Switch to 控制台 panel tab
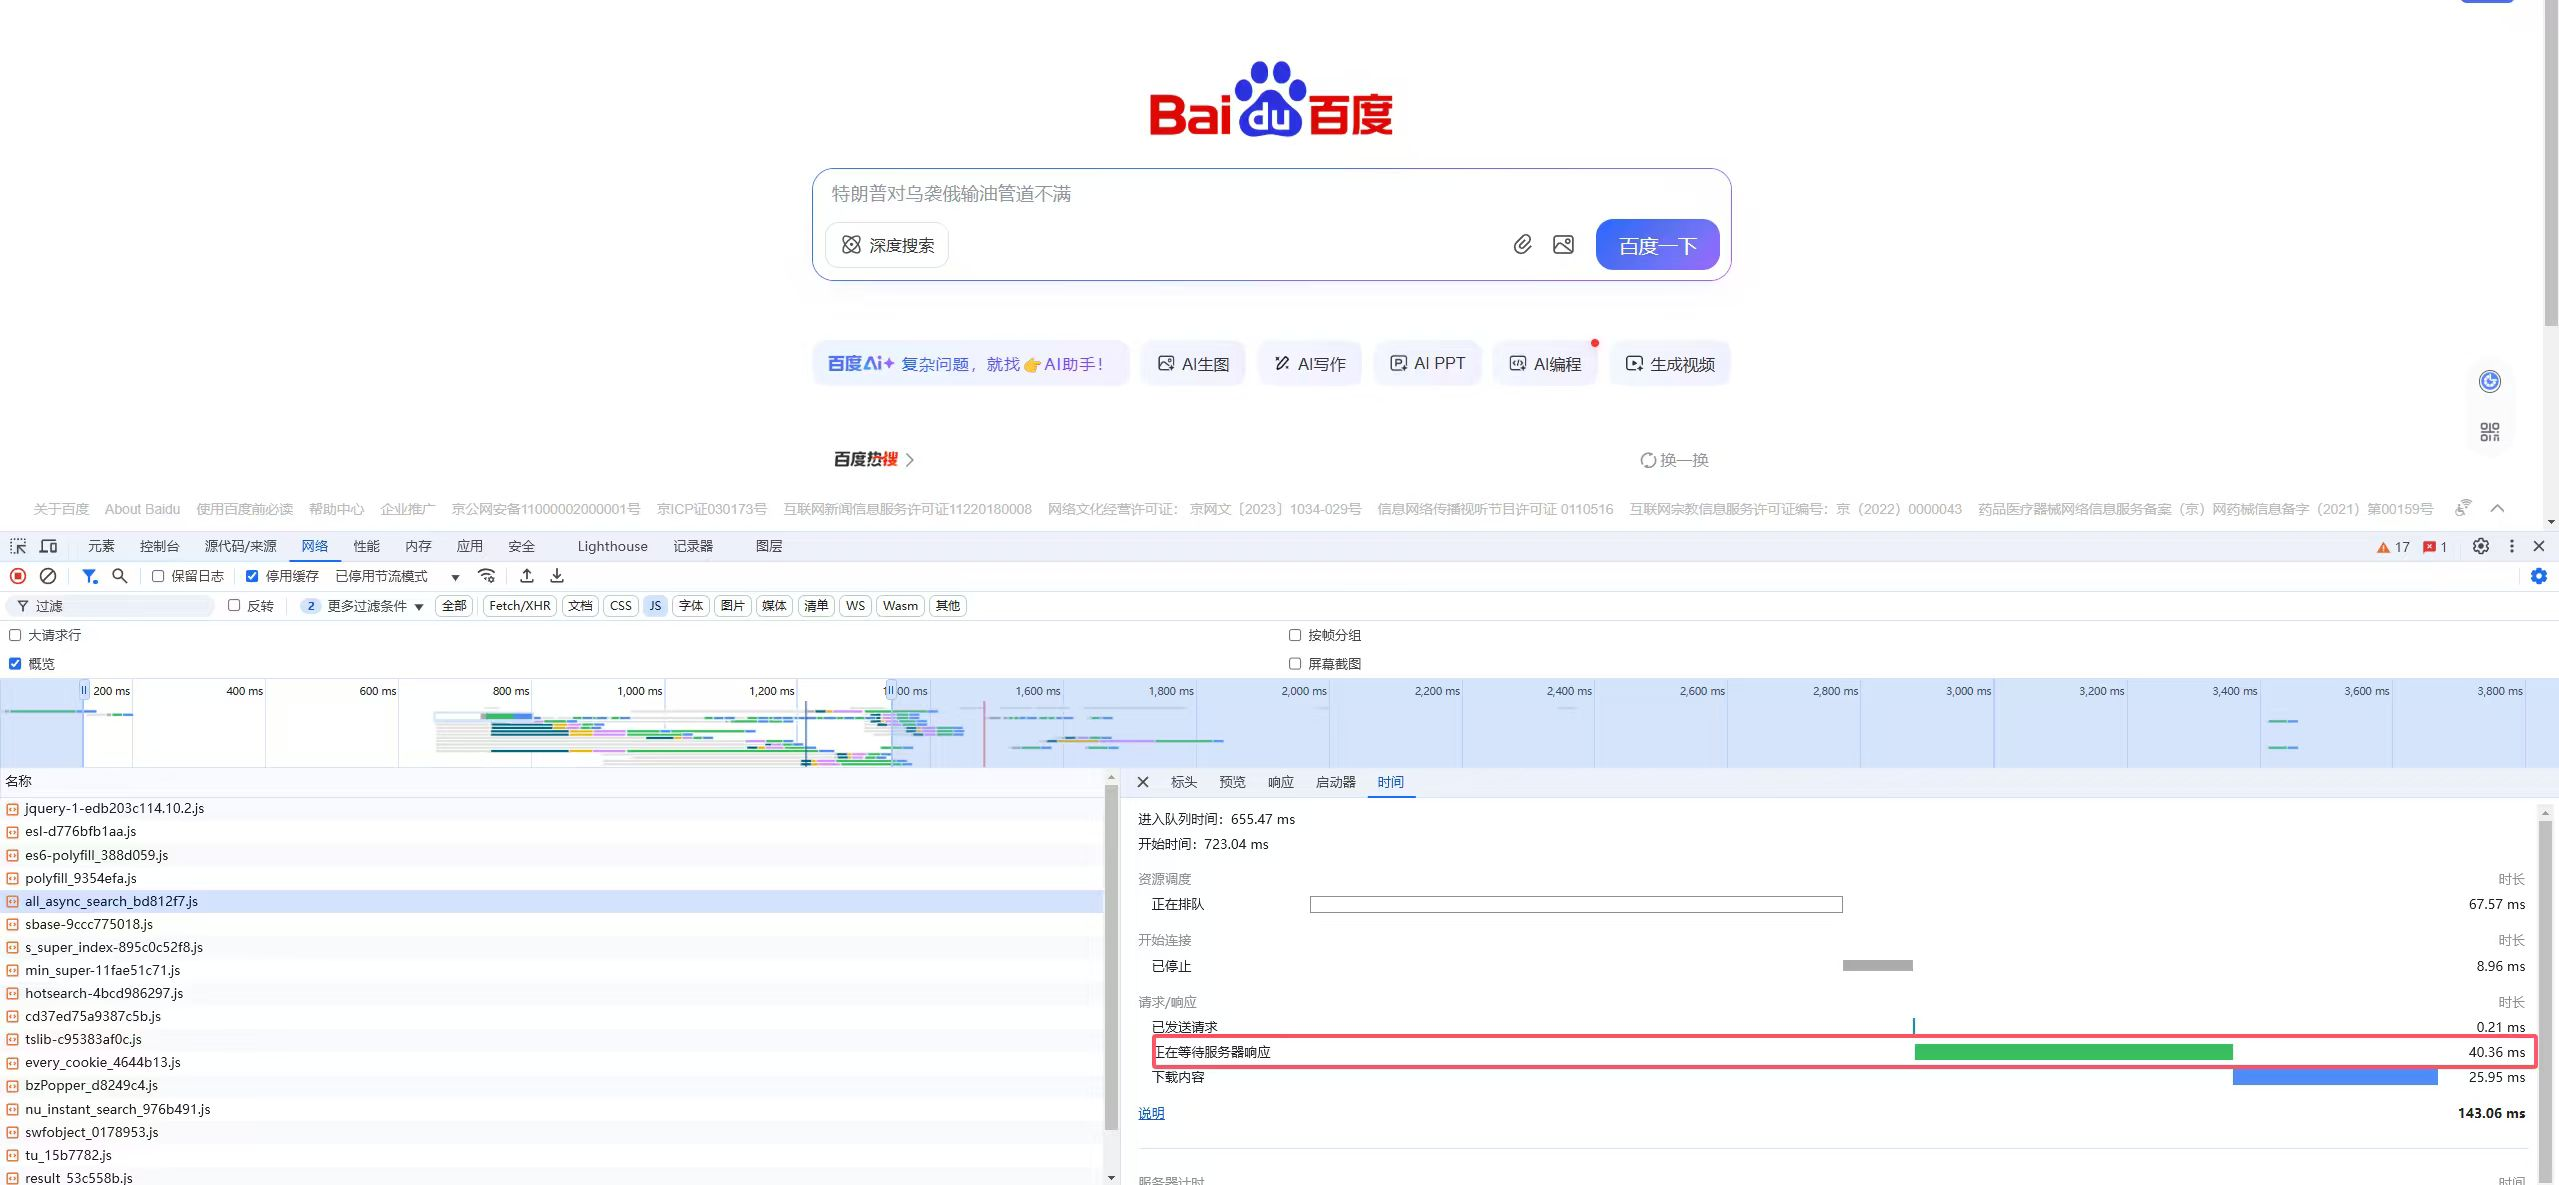 click(x=160, y=546)
